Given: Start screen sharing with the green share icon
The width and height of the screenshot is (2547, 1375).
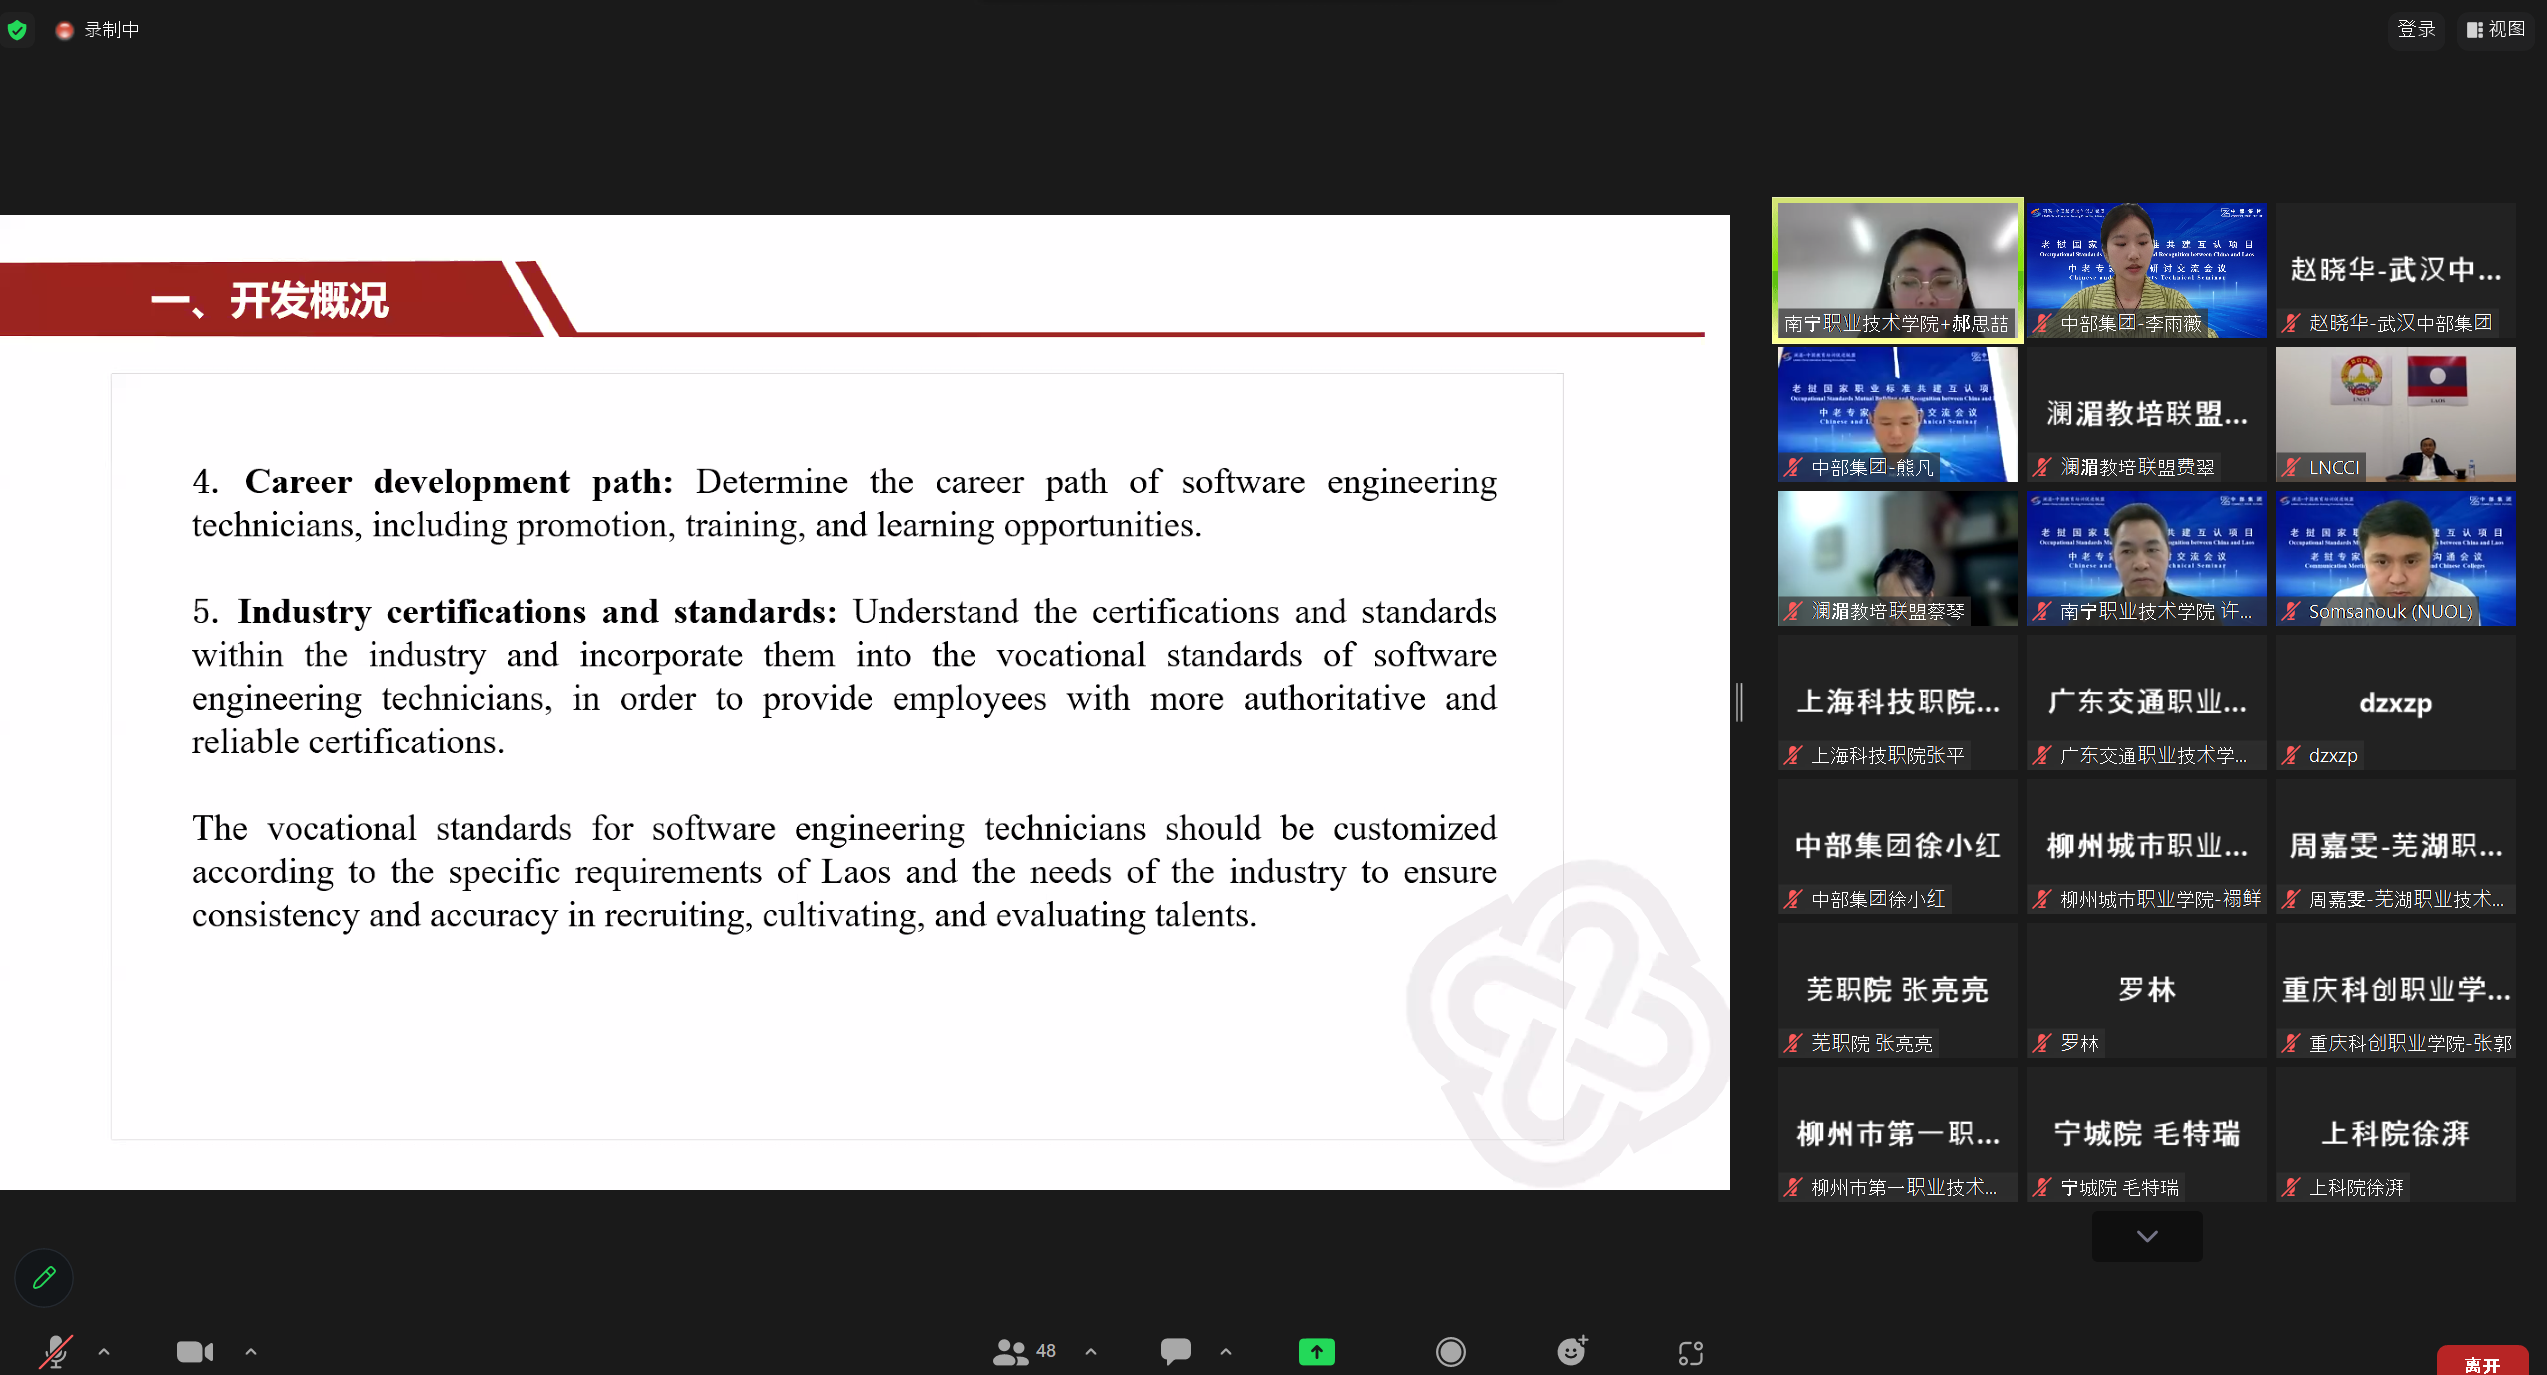Looking at the screenshot, I should tap(1316, 1350).
